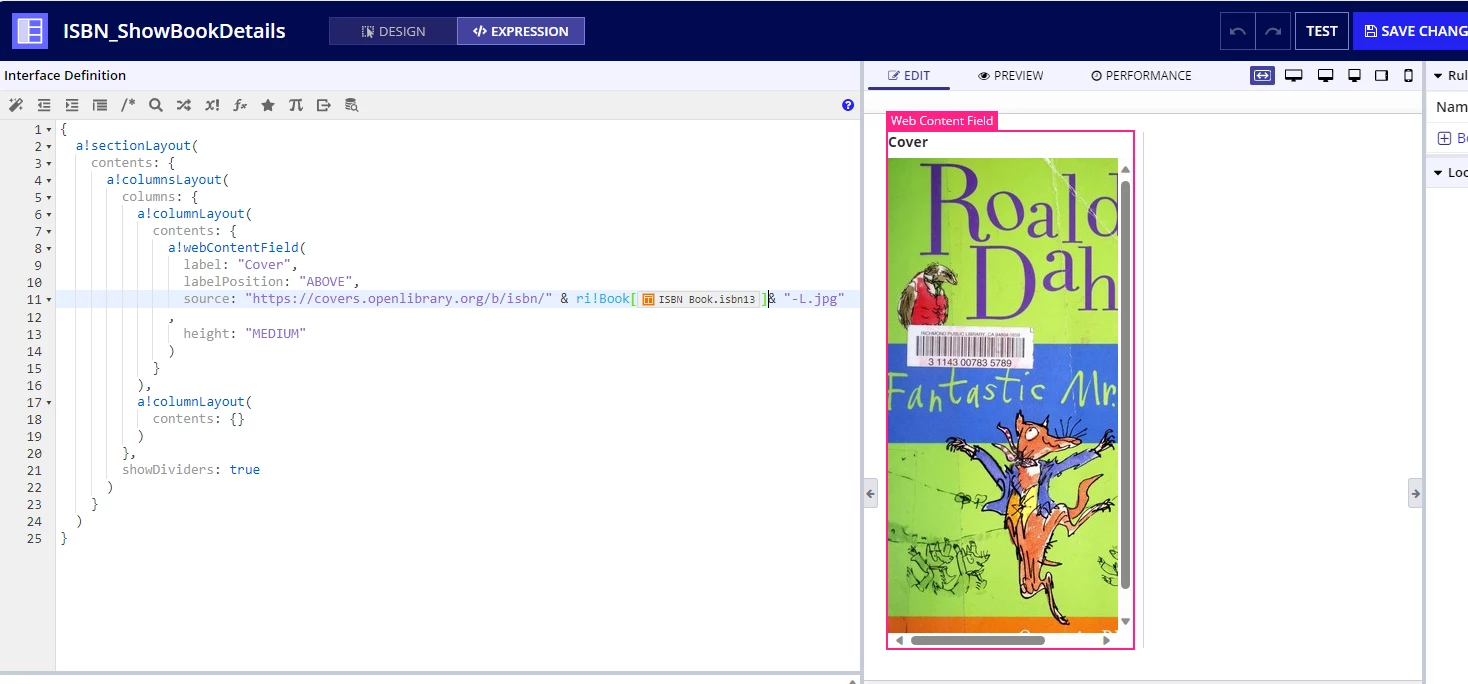Collapse code fold arrow at line 2

click(x=49, y=147)
